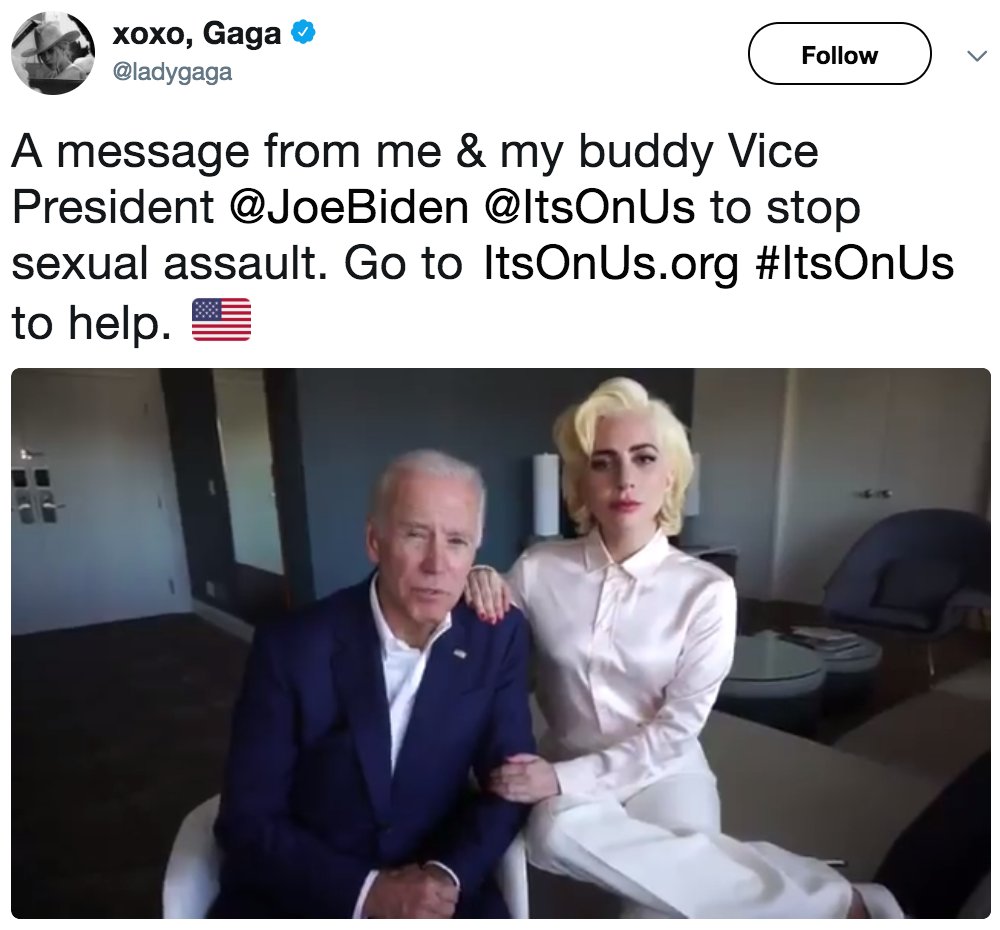Play the embedded tweet video
The image size is (1000, 930).
(501, 643)
